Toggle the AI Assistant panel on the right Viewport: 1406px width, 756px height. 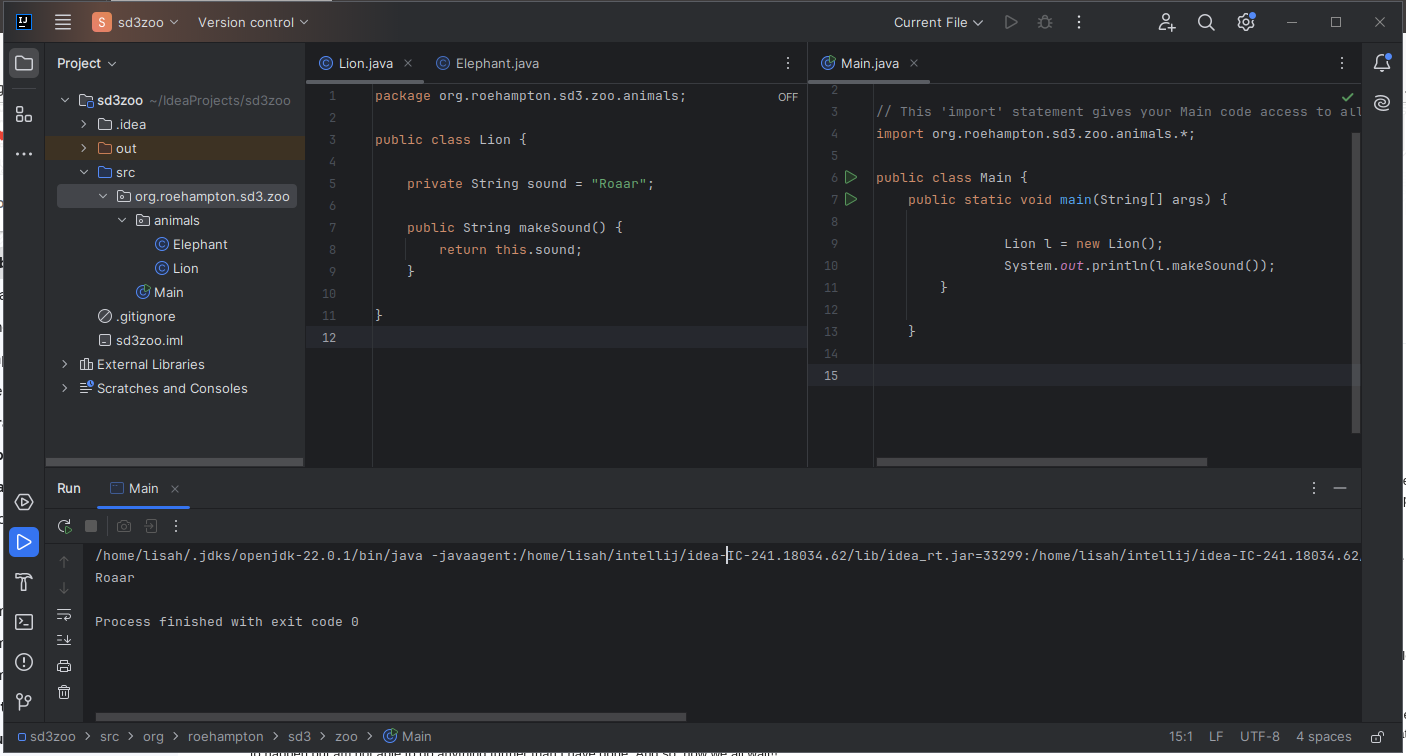pyautogui.click(x=1383, y=102)
